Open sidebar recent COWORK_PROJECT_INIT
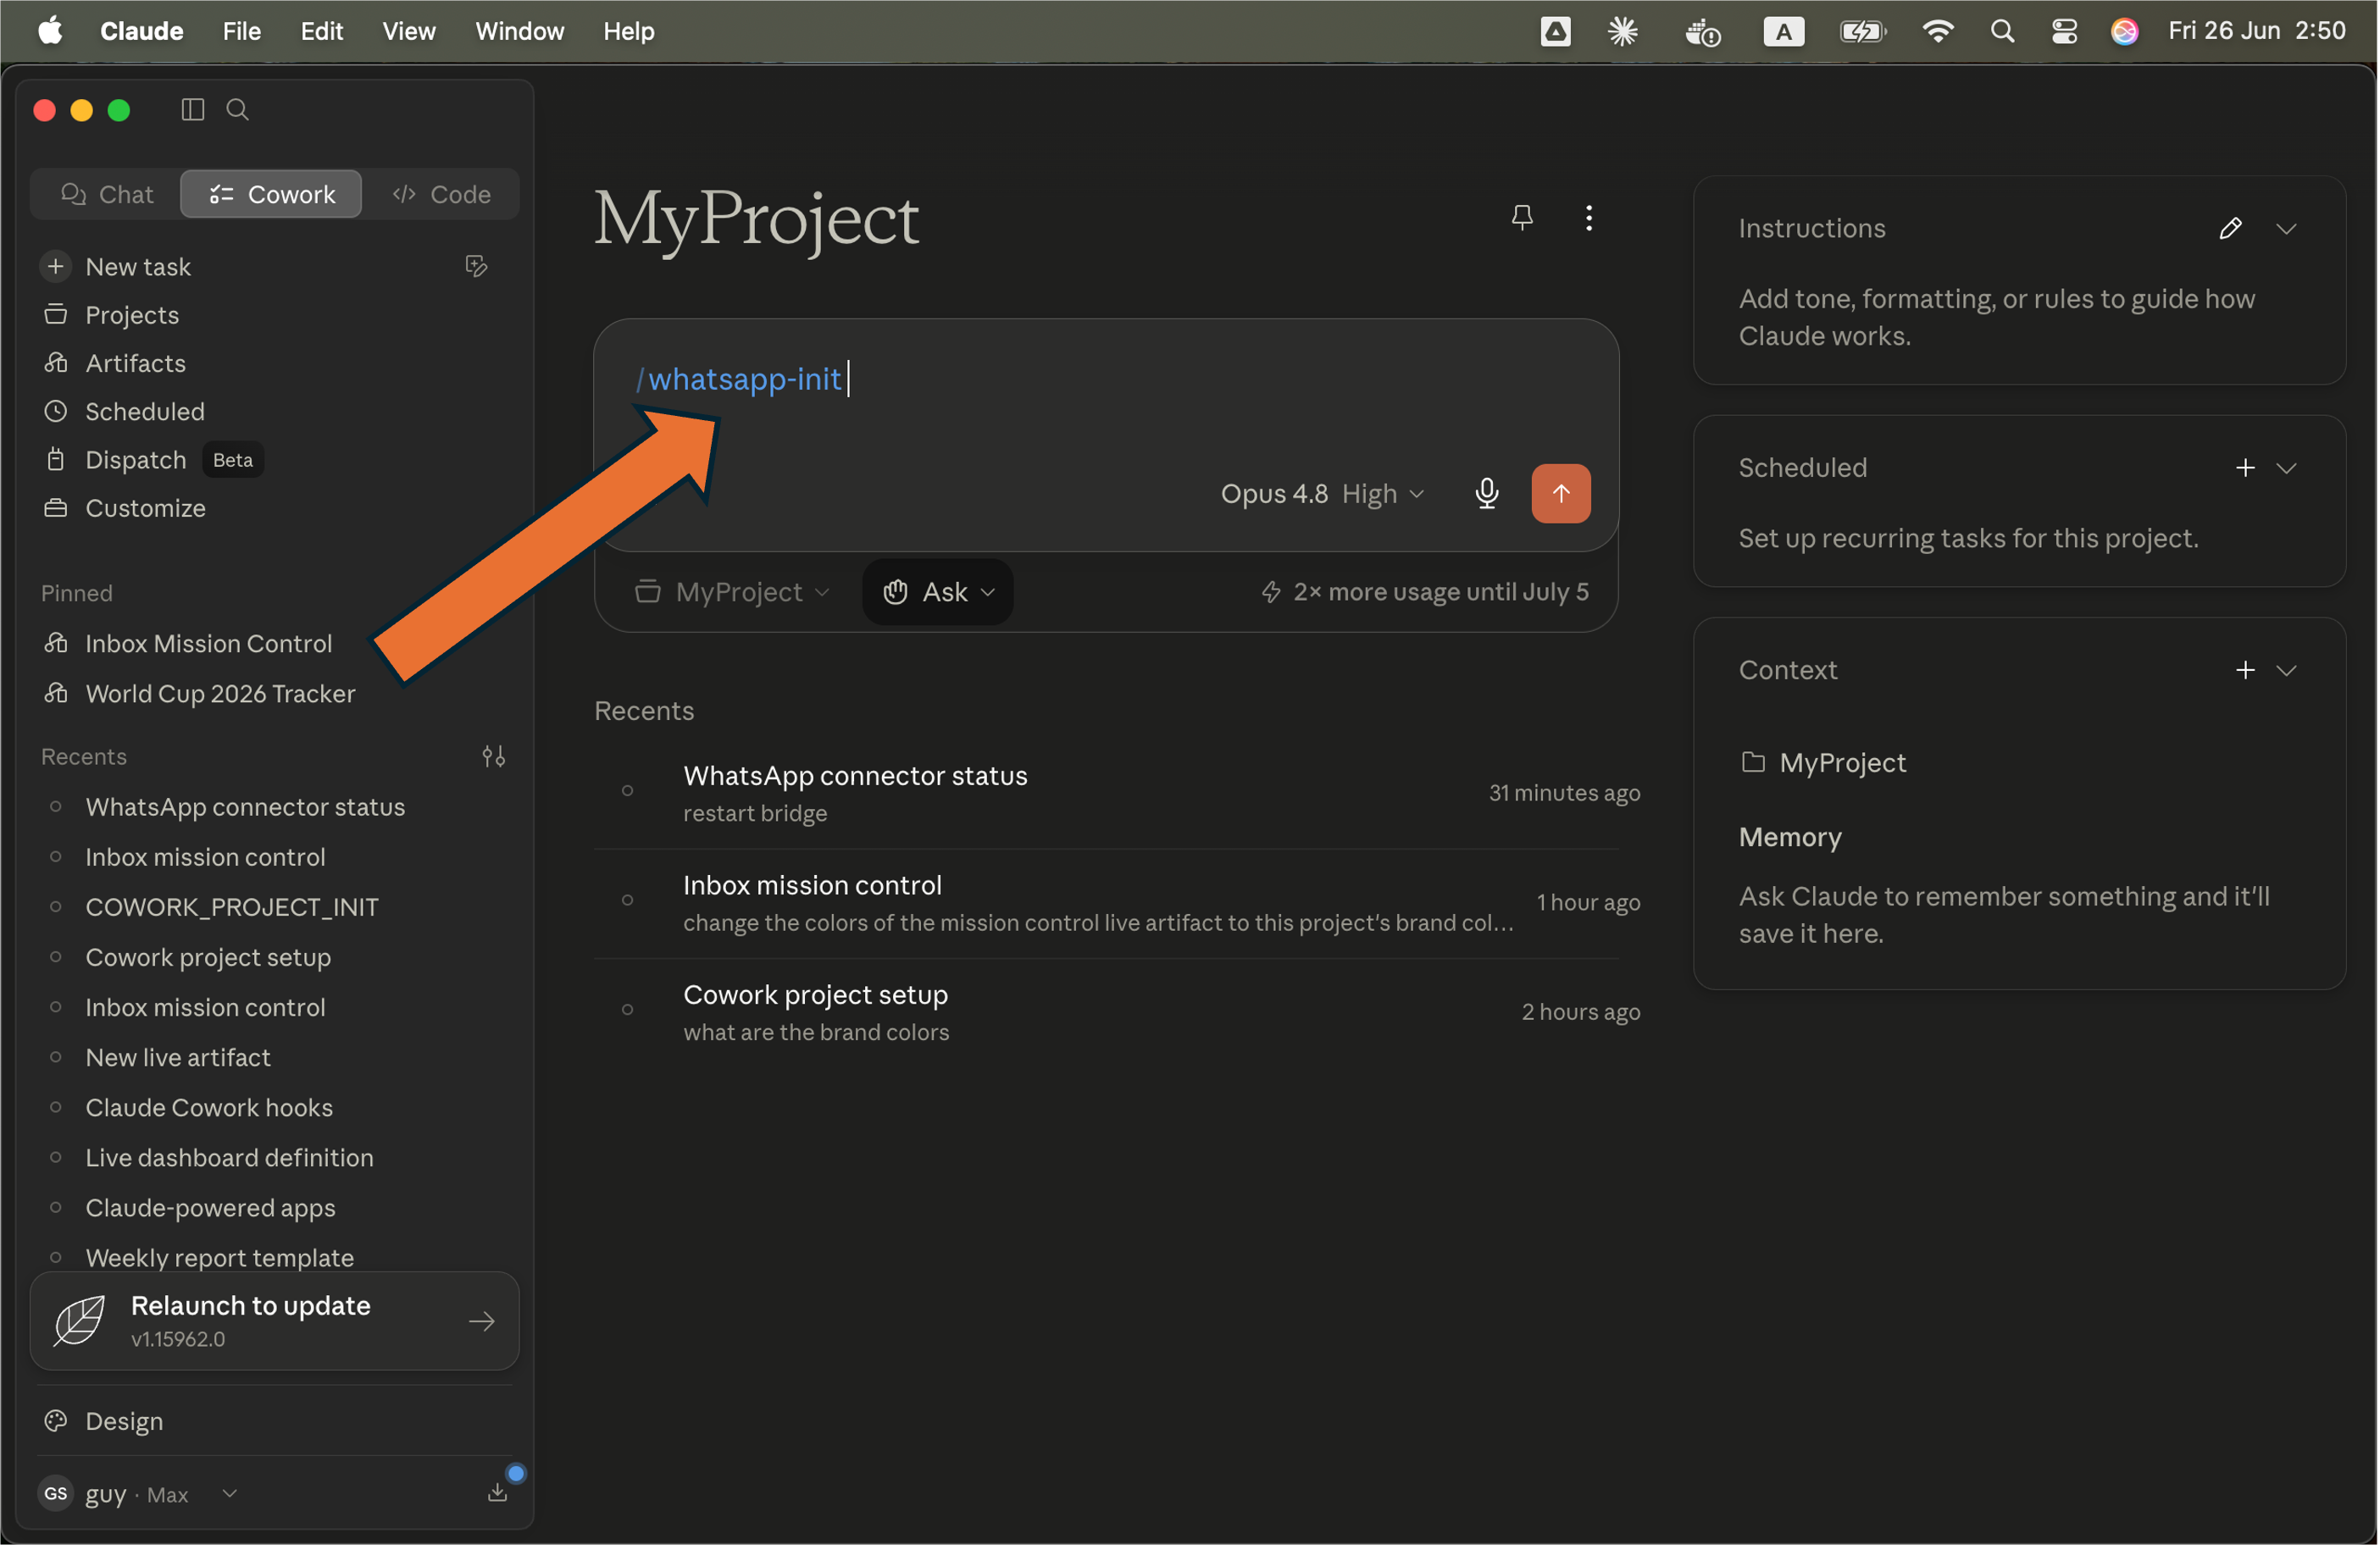 click(232, 907)
